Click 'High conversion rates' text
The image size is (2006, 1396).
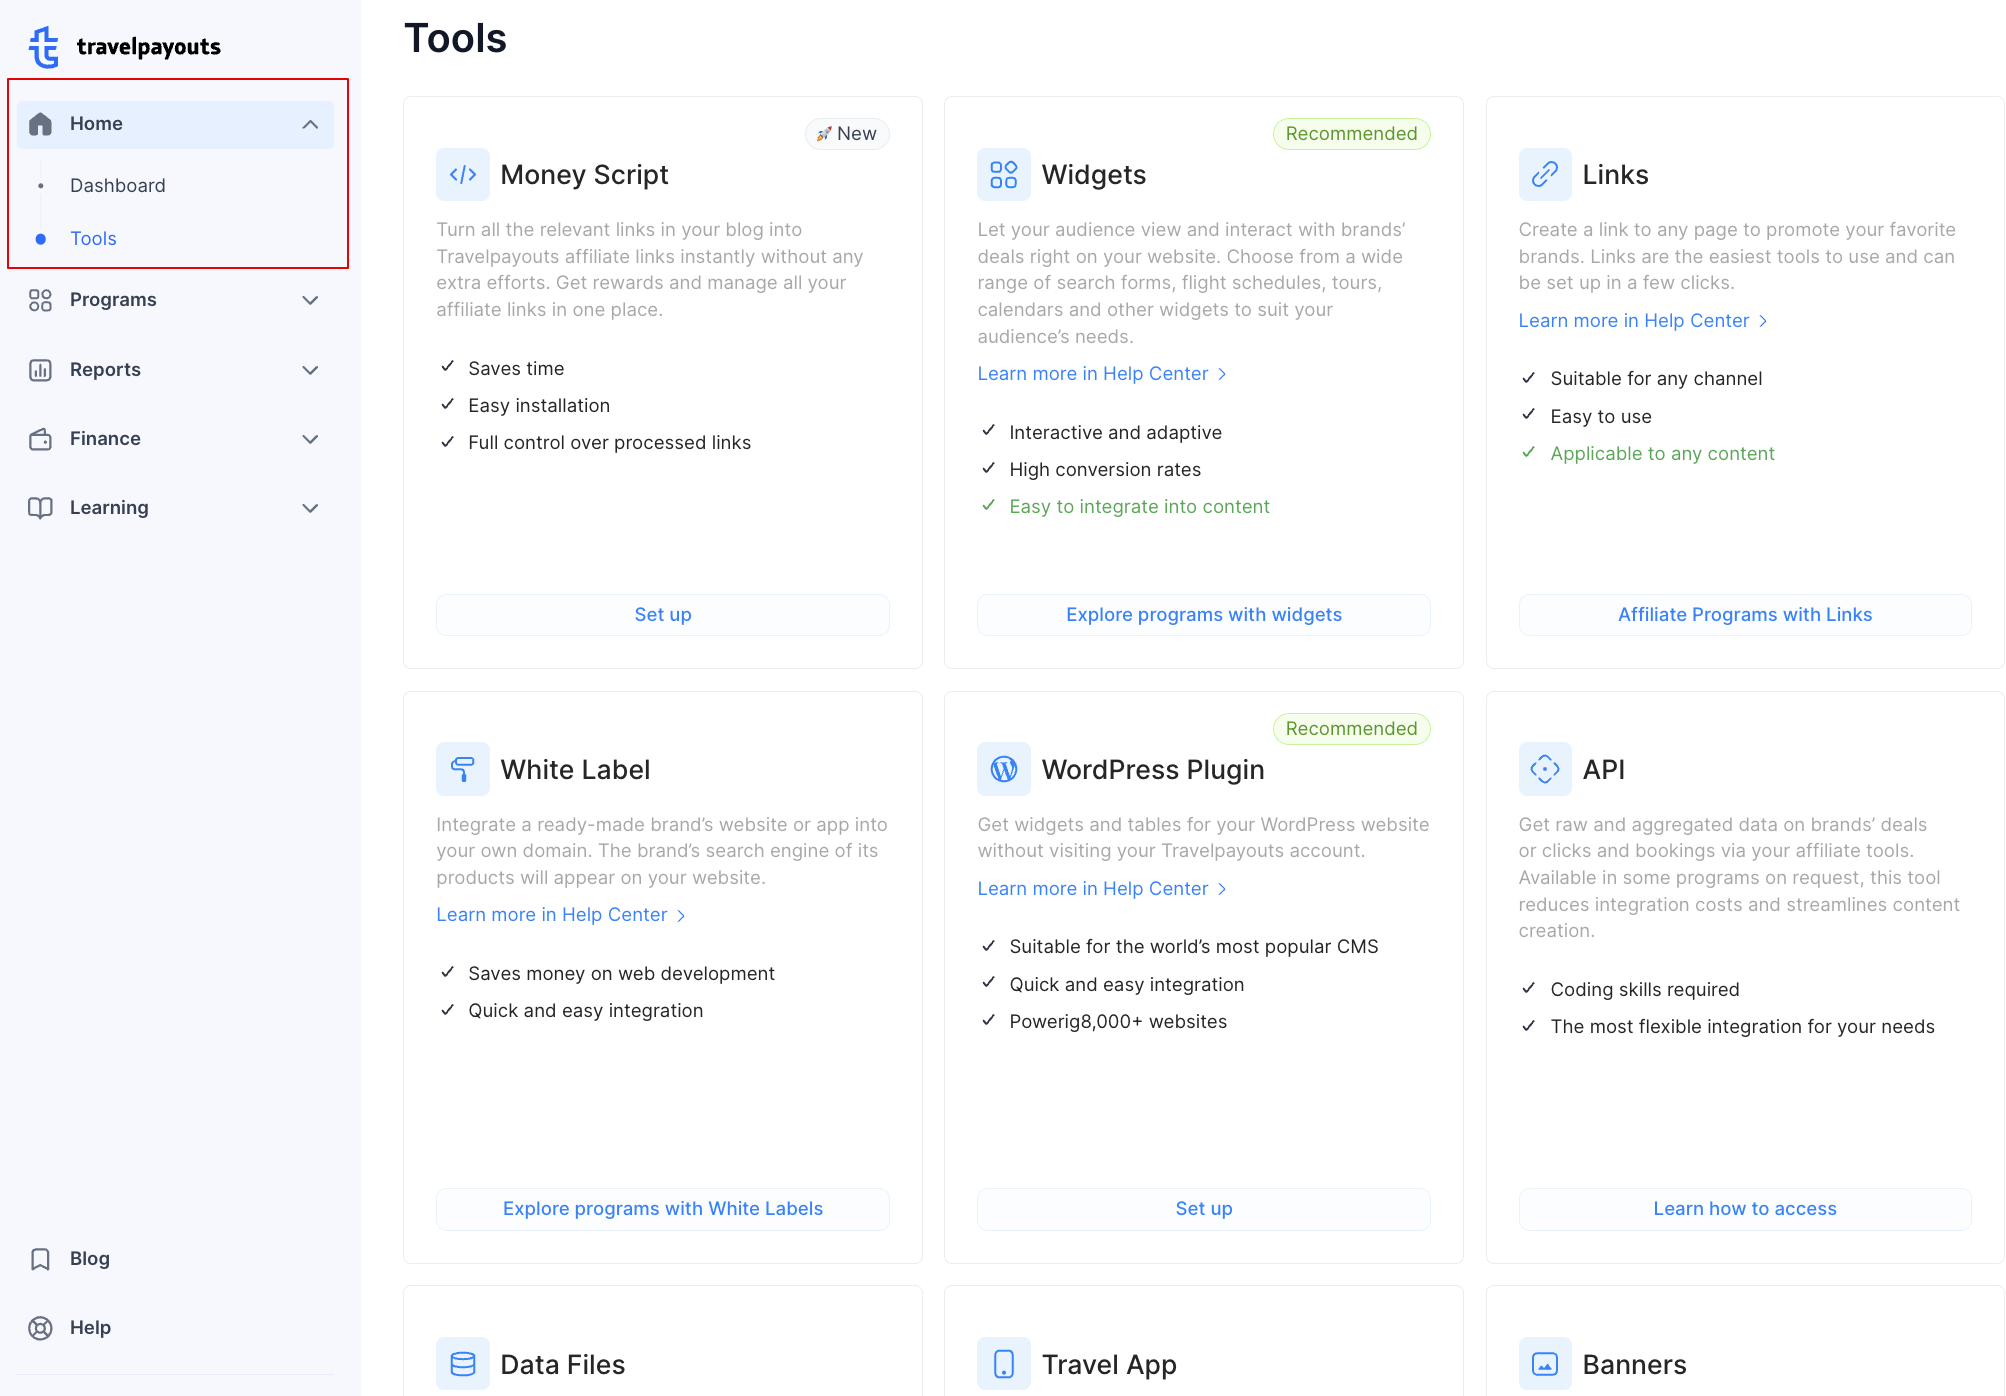pos(1105,470)
